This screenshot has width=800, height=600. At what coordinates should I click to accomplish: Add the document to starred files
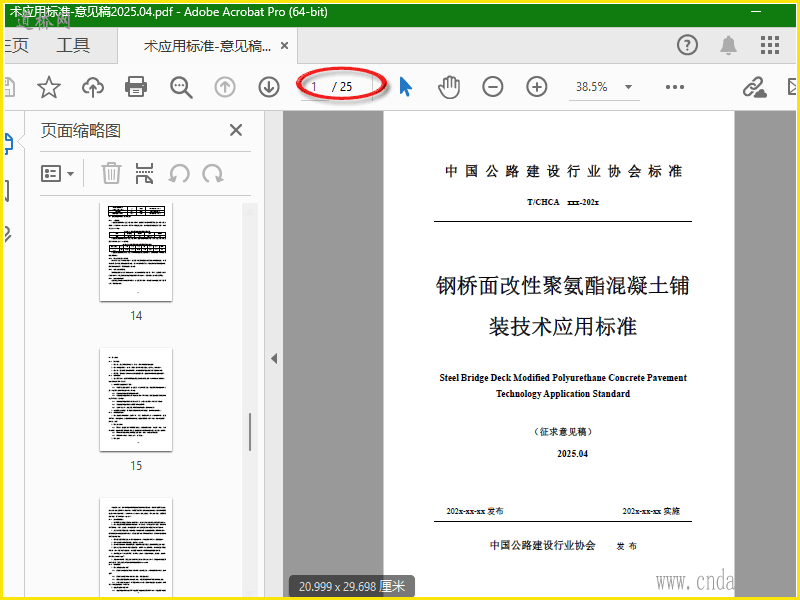49,87
